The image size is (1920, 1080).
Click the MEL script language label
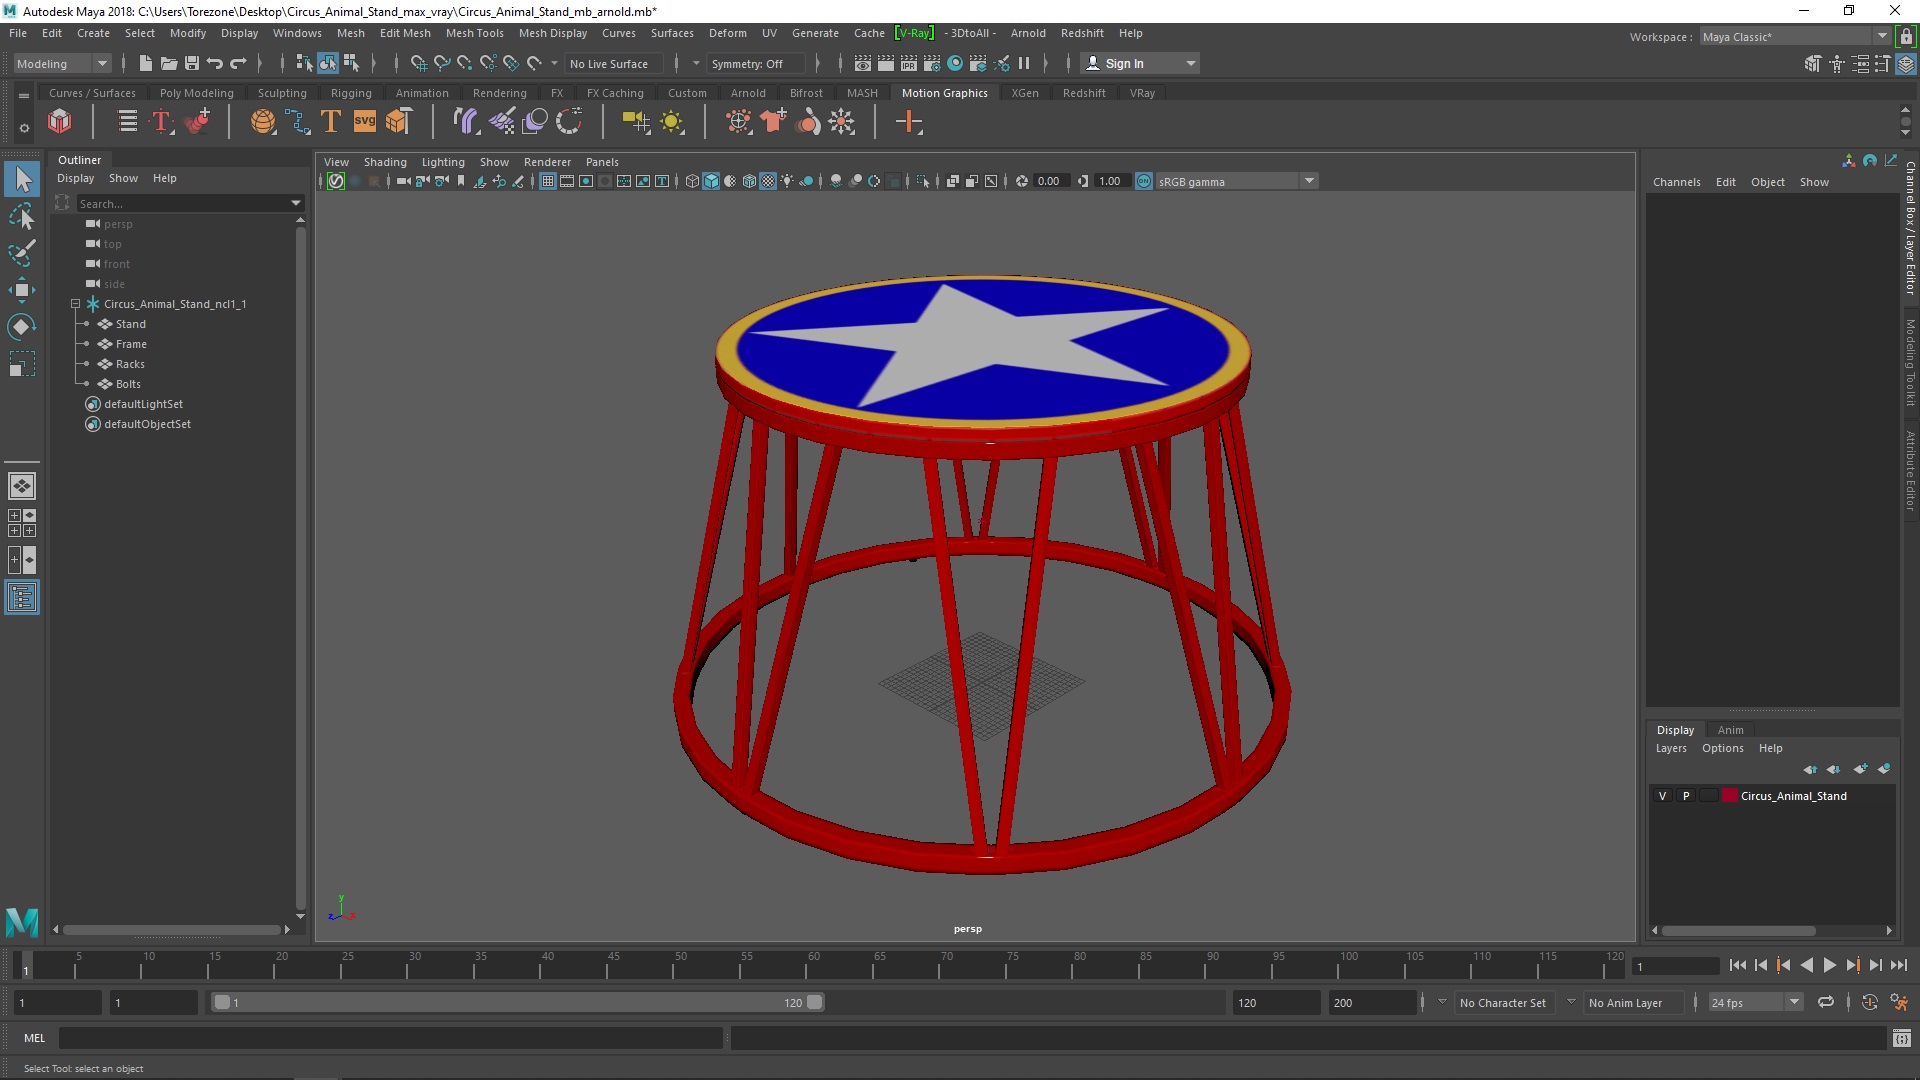35,1038
